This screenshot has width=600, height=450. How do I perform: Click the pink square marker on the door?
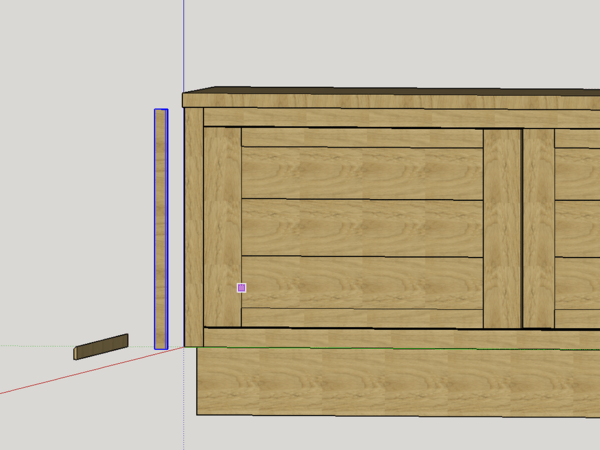click(241, 288)
